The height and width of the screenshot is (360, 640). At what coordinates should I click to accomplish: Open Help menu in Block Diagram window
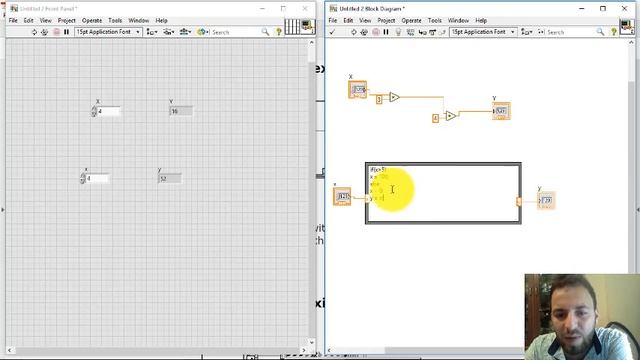tap(481, 20)
